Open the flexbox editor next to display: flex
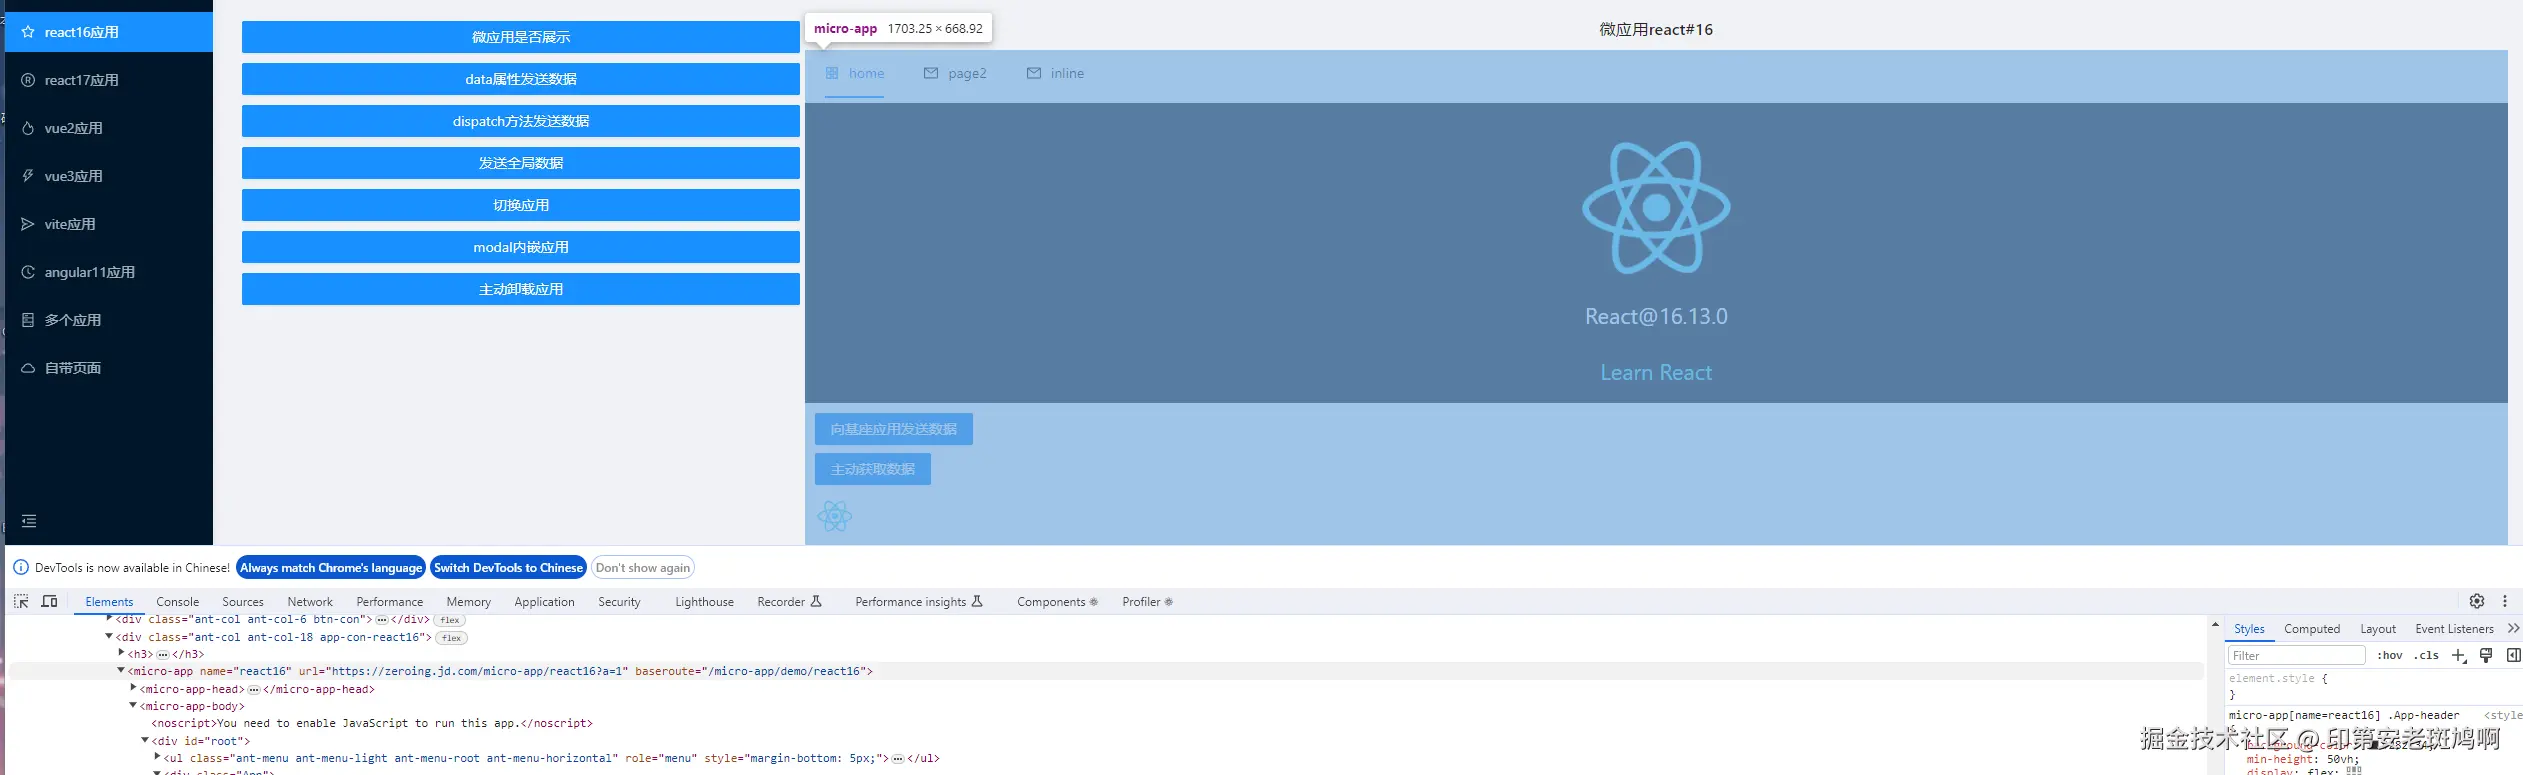The height and width of the screenshot is (775, 2523). click(x=2354, y=770)
